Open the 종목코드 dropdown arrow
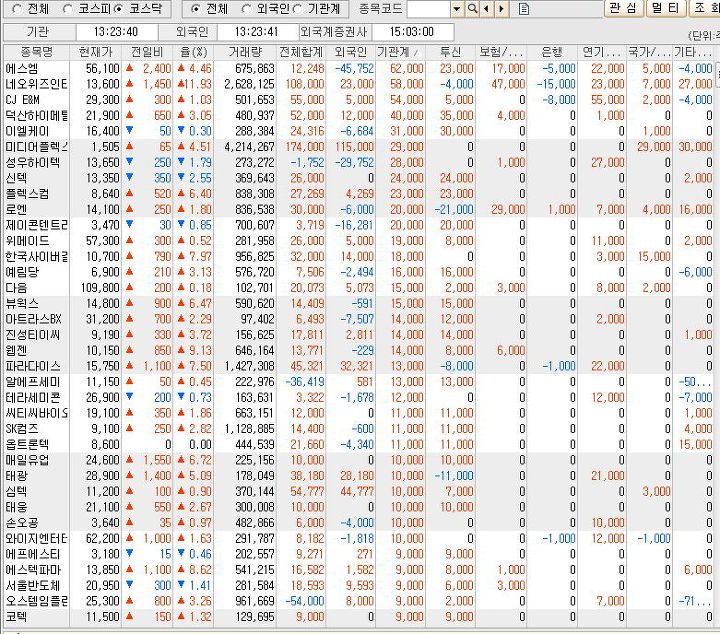The image size is (720, 634). click(x=457, y=9)
